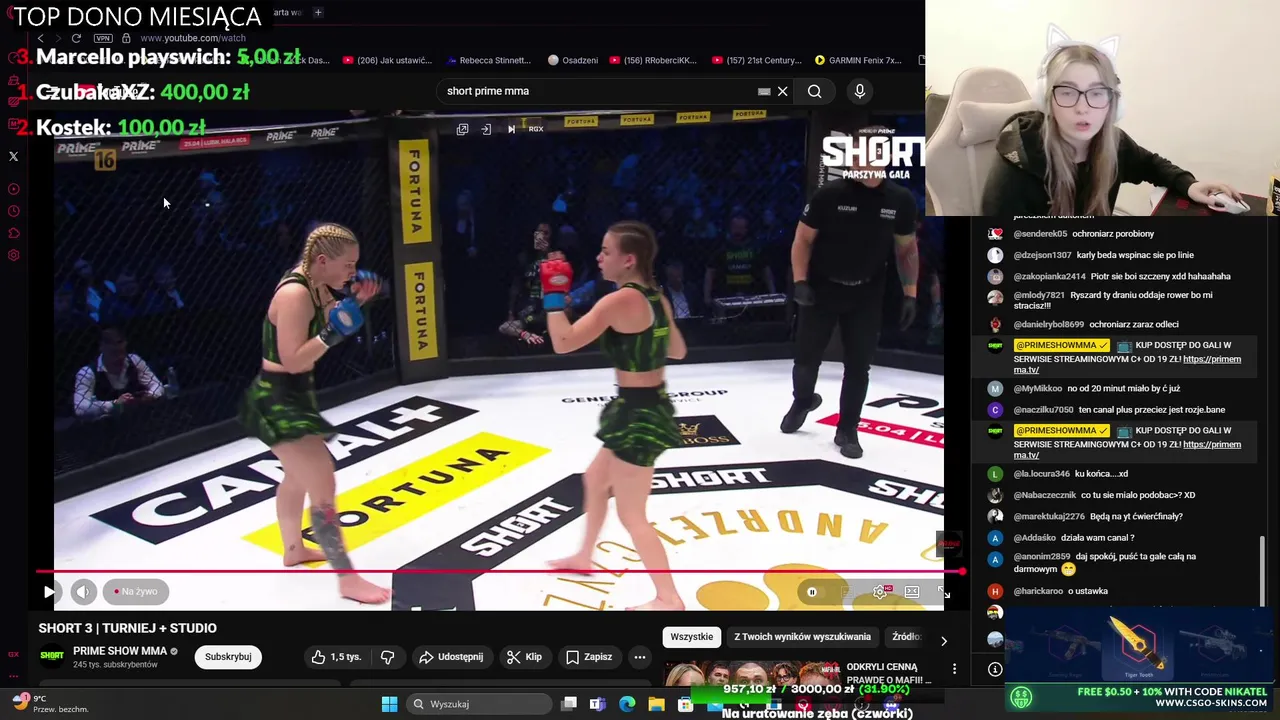Screen dimensions: 1280x720
Task: Select the 'Źródło' filter chip
Action: click(906, 637)
